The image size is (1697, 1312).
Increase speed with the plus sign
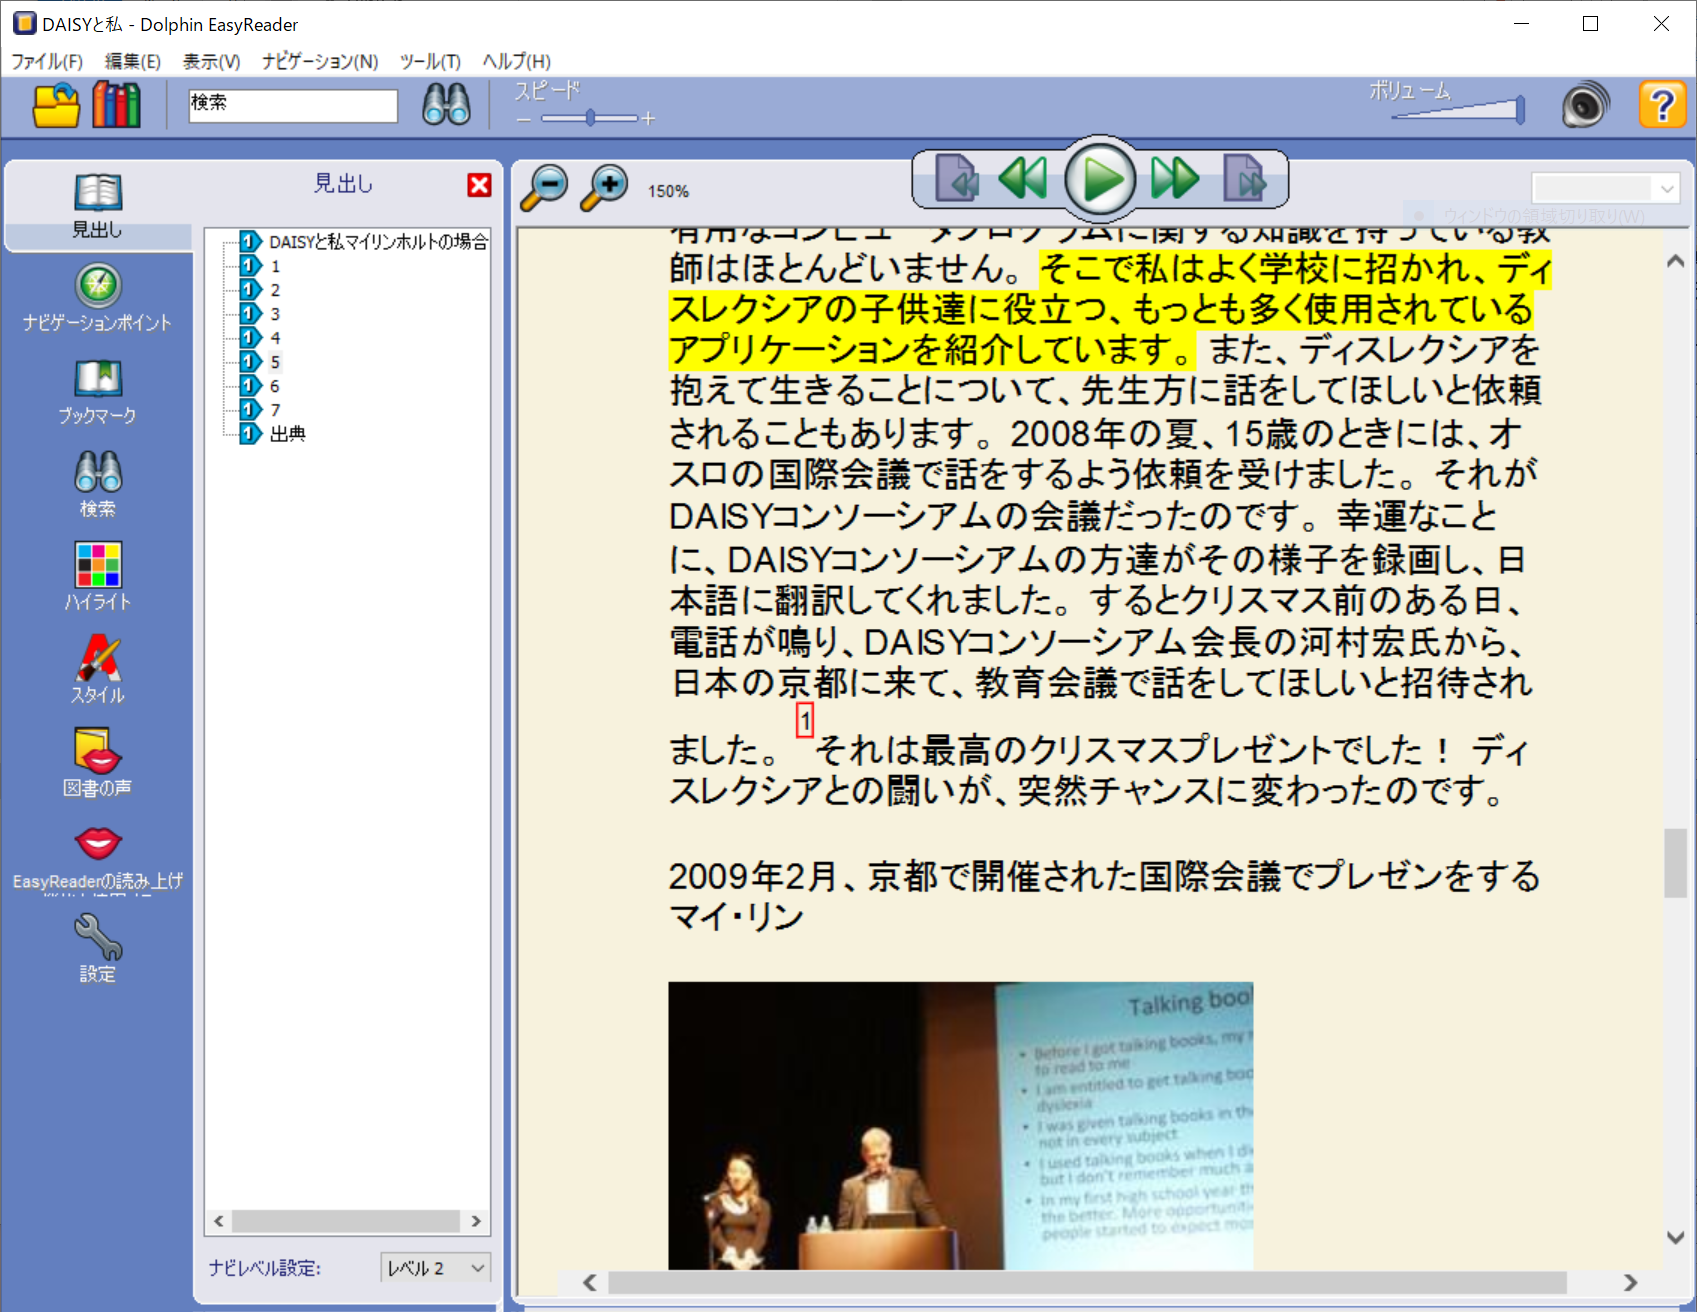[x=649, y=119]
